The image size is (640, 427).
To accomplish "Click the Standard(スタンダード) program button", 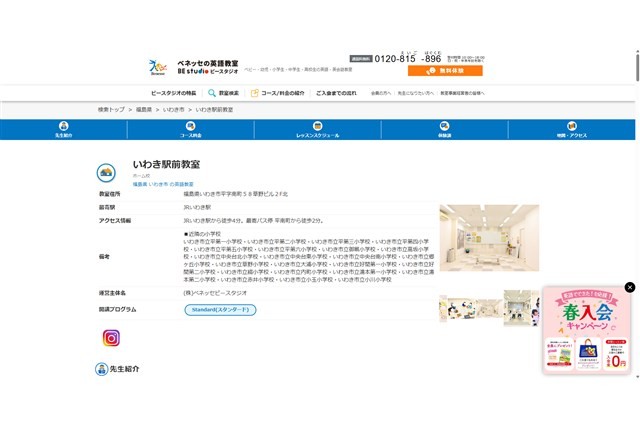I will point(220,310).
